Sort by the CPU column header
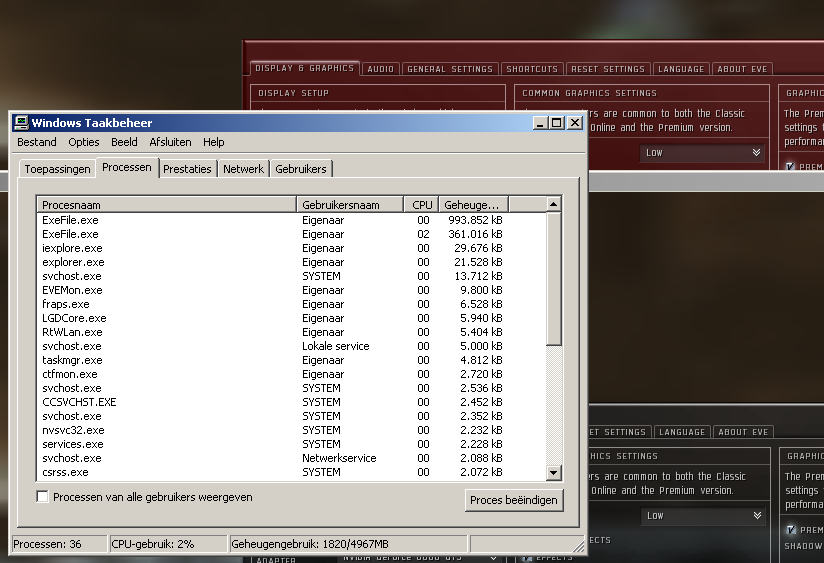This screenshot has height=563, width=824. point(421,204)
